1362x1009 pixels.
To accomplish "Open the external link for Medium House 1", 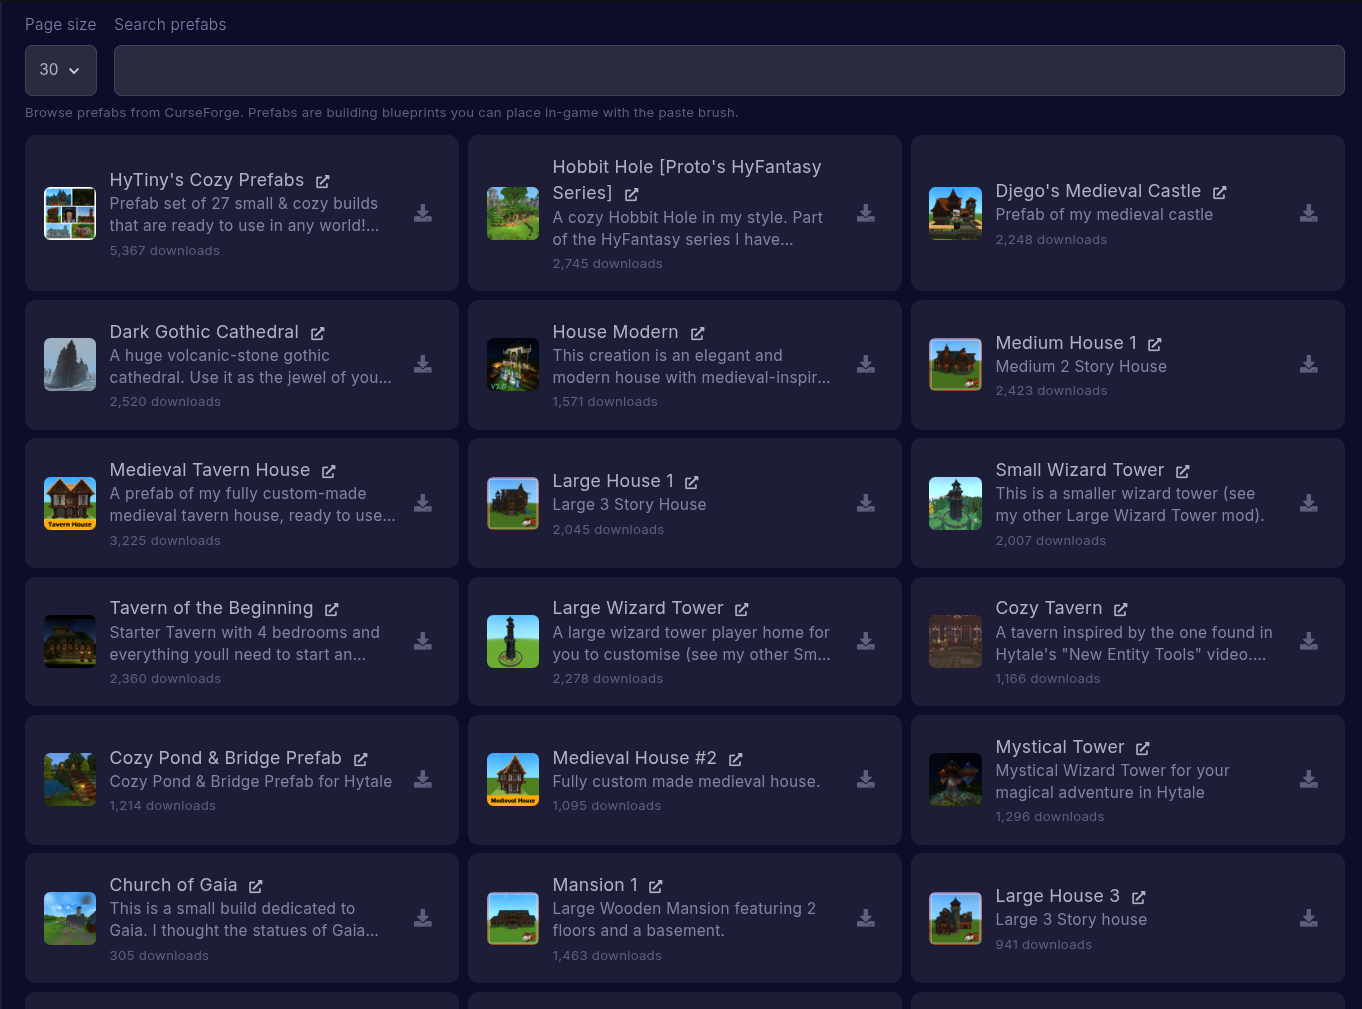I will [x=1155, y=343].
